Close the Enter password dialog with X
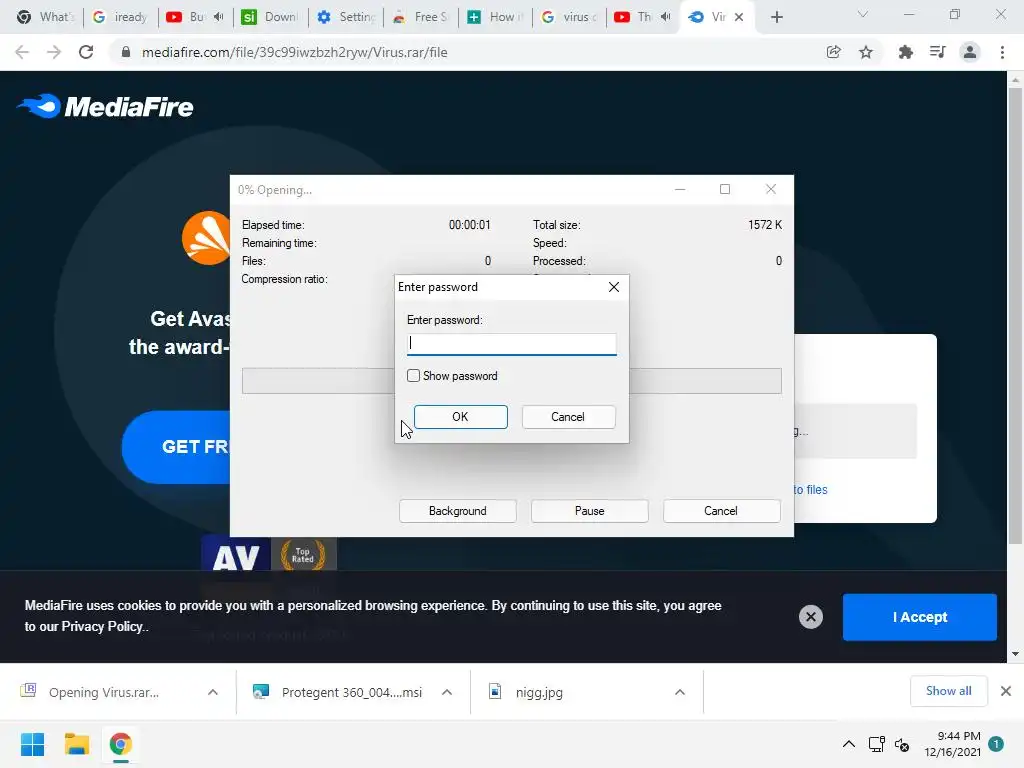1024x768 pixels. point(613,287)
